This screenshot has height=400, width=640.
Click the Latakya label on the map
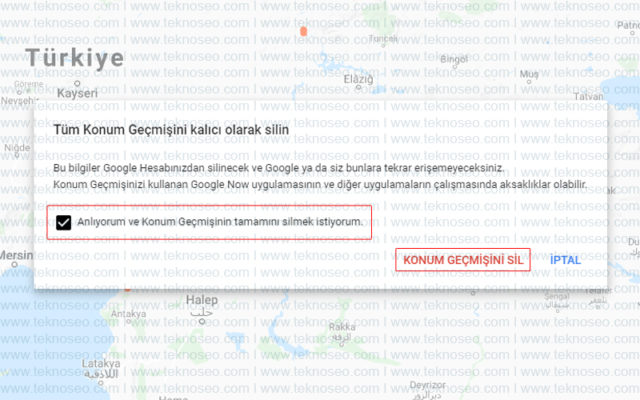click(x=101, y=363)
